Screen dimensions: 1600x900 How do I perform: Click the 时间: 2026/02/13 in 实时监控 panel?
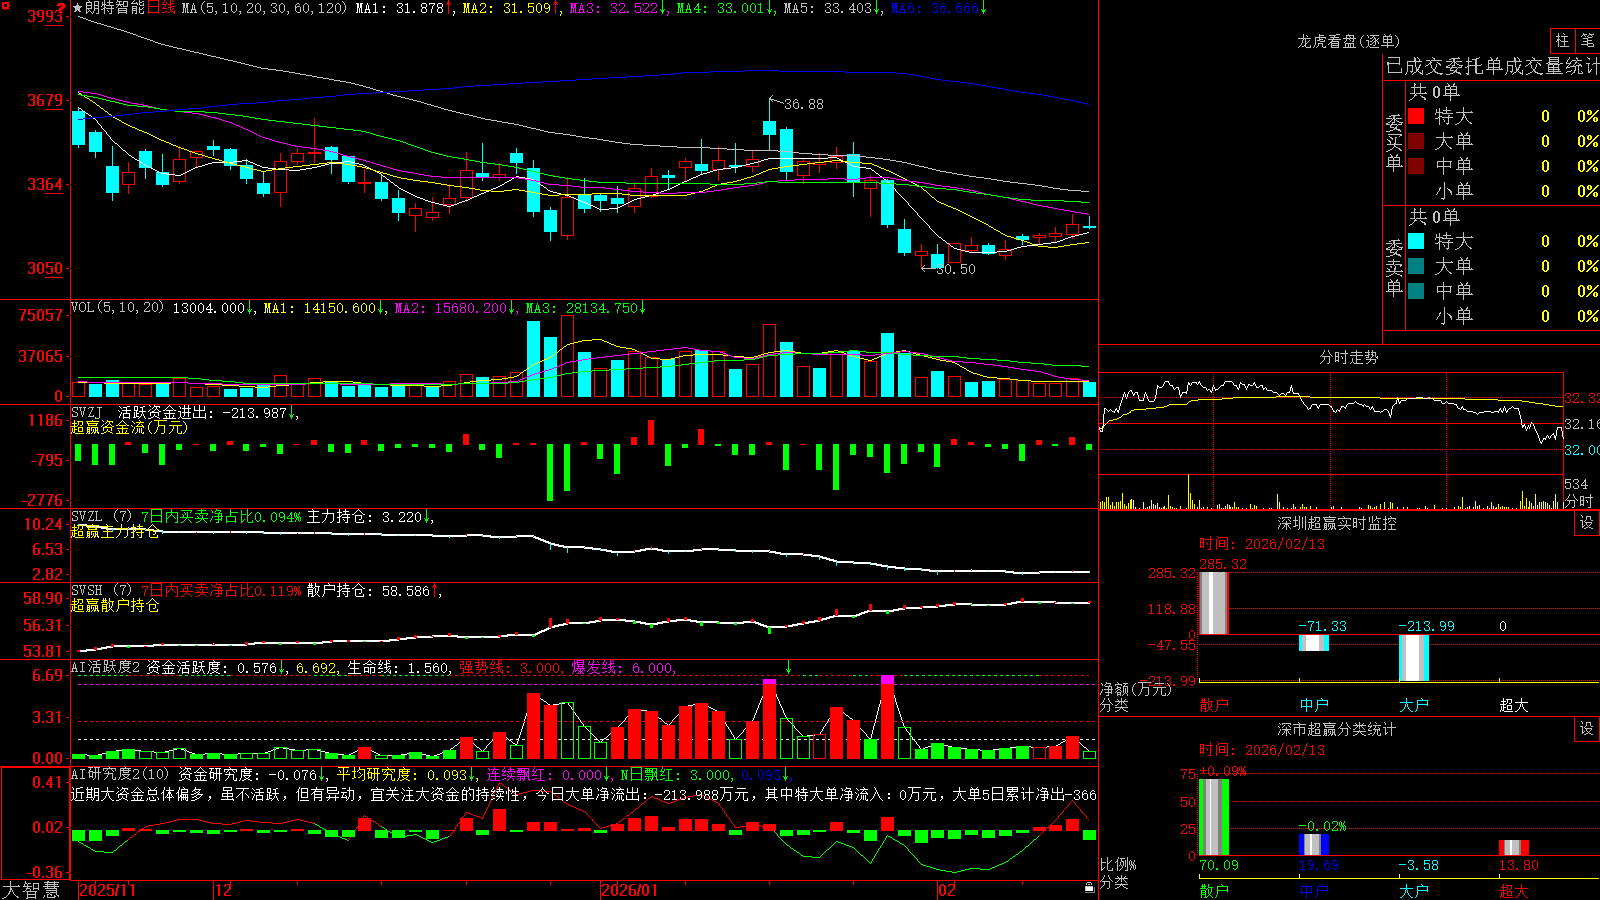pos(1262,544)
